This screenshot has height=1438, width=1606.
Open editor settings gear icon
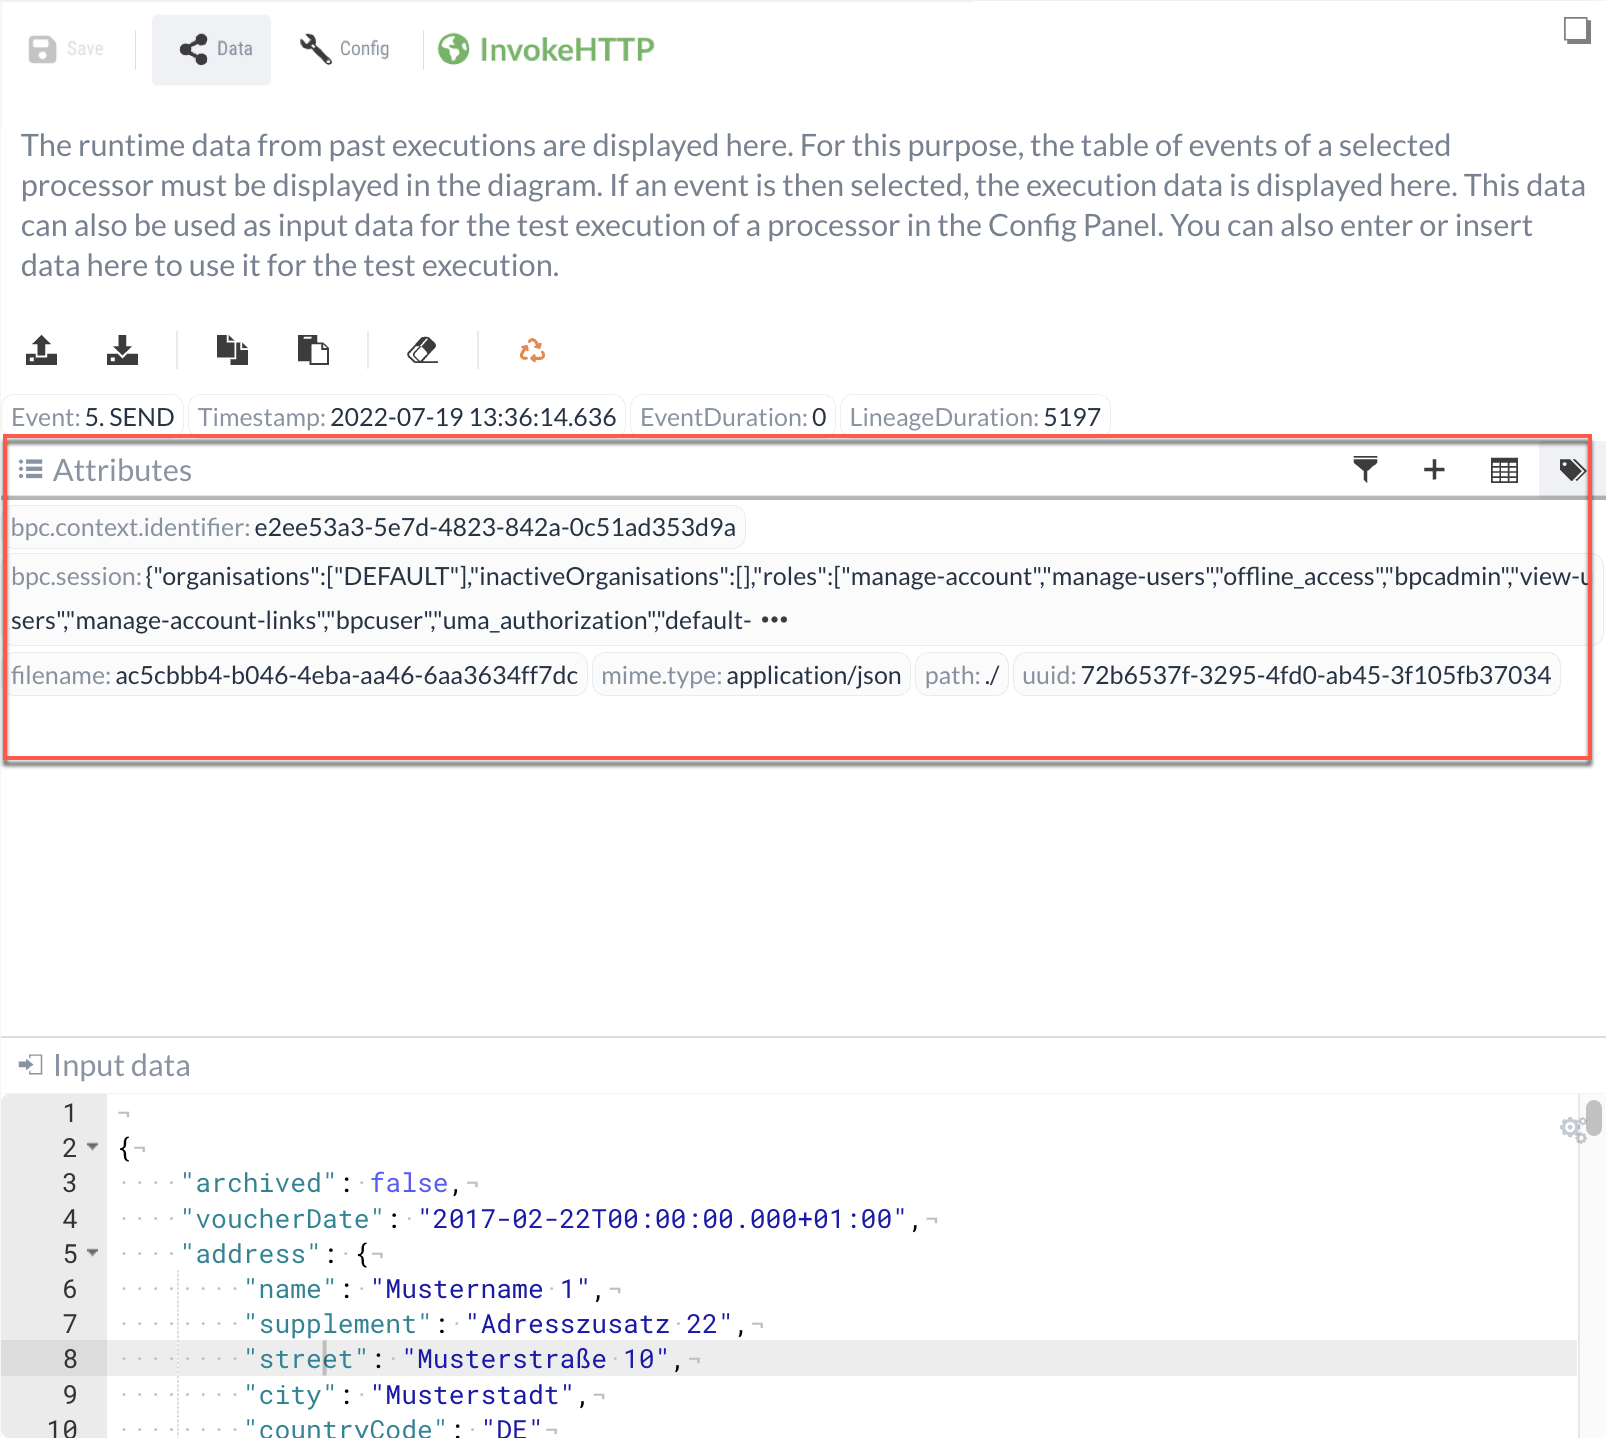[1573, 1129]
